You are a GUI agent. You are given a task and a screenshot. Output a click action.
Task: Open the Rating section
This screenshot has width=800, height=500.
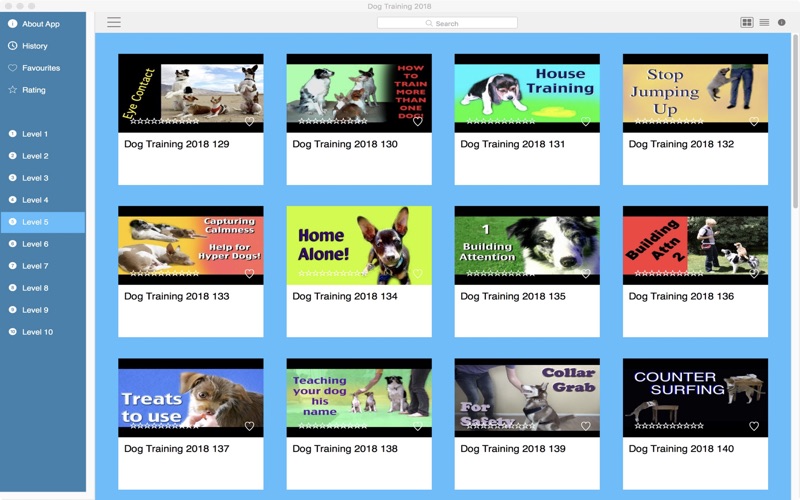pos(43,90)
